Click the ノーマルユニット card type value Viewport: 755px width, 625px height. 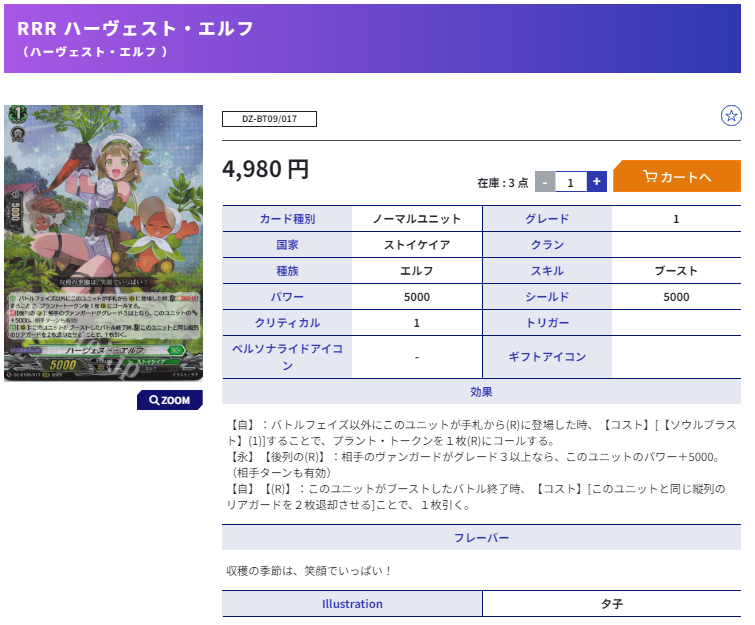416,219
